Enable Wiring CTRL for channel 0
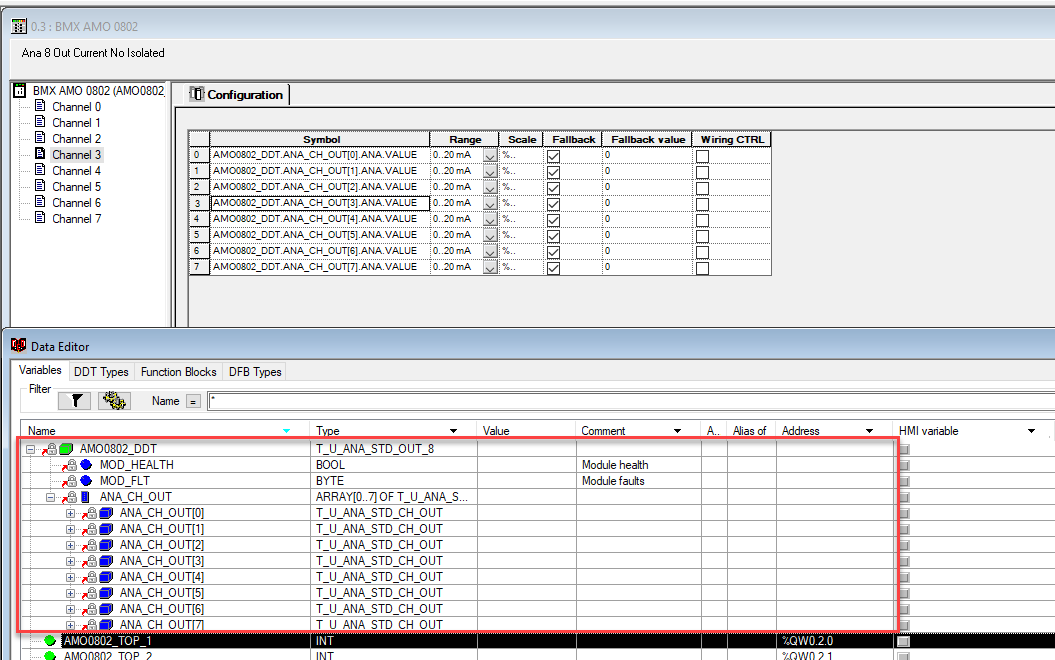 (702, 156)
